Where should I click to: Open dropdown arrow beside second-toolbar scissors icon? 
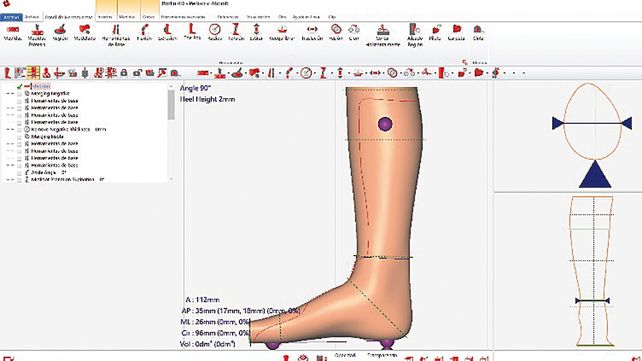pos(434,73)
